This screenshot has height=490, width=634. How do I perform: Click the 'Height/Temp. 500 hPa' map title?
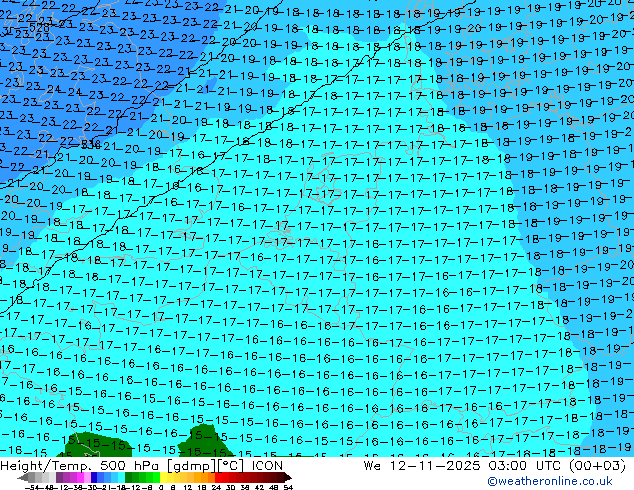tap(79, 466)
